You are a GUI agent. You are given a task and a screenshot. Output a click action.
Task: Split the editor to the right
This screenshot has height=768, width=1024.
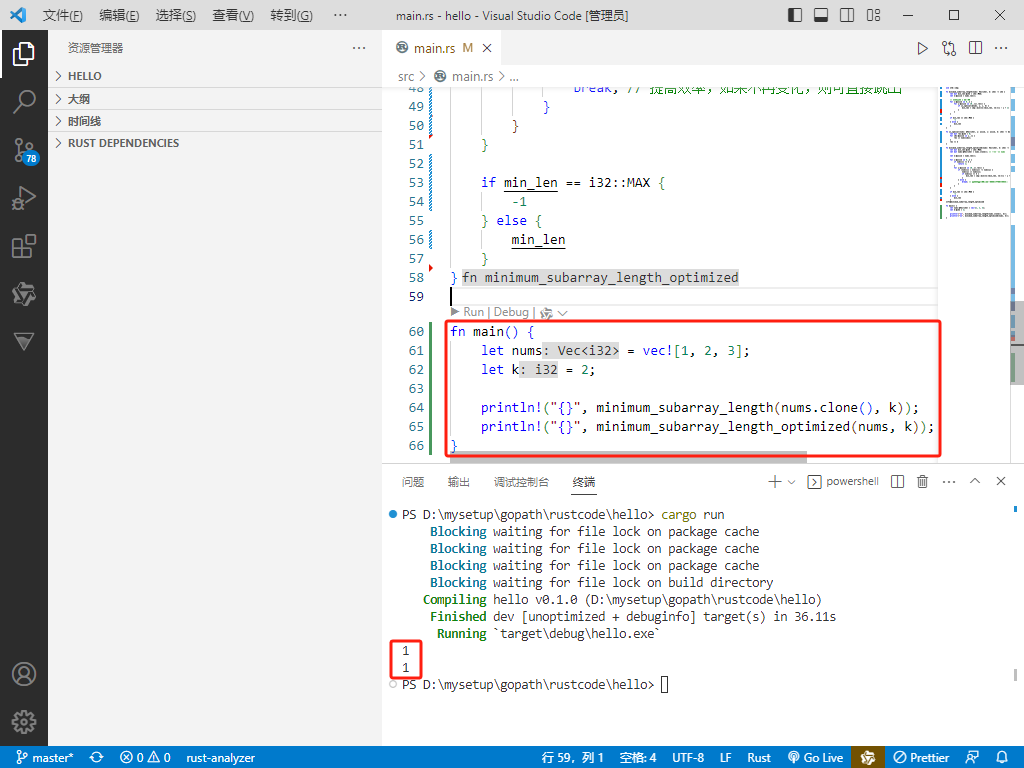pyautogui.click(x=975, y=48)
